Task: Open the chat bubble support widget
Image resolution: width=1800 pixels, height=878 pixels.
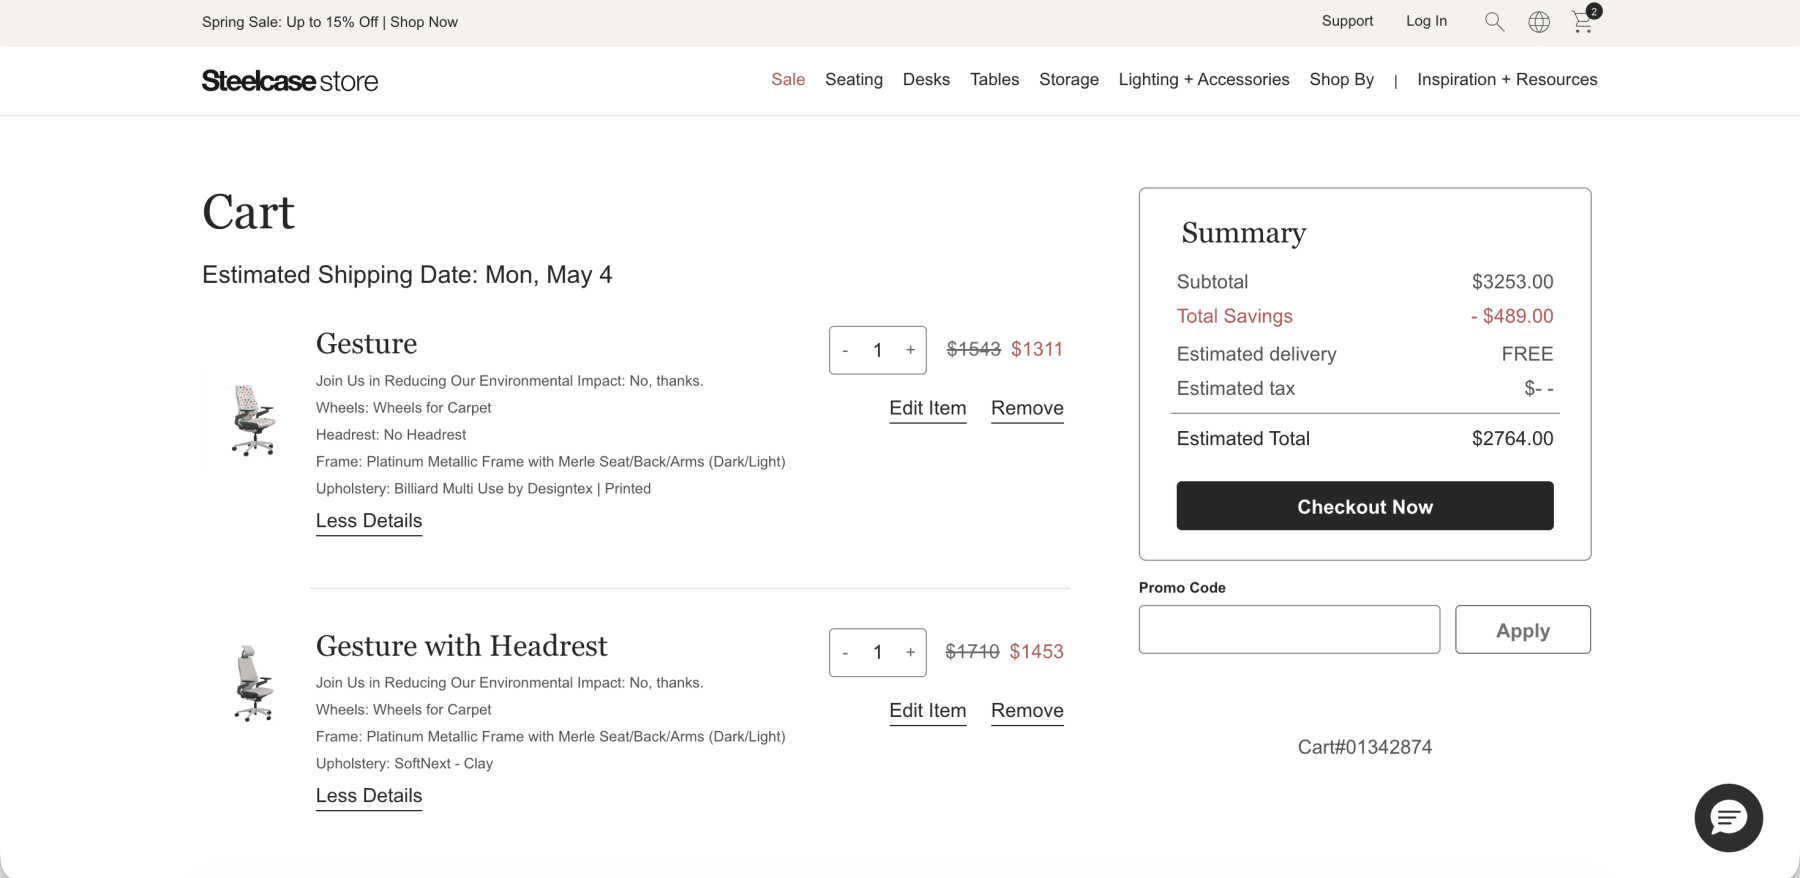Action: [x=1728, y=818]
